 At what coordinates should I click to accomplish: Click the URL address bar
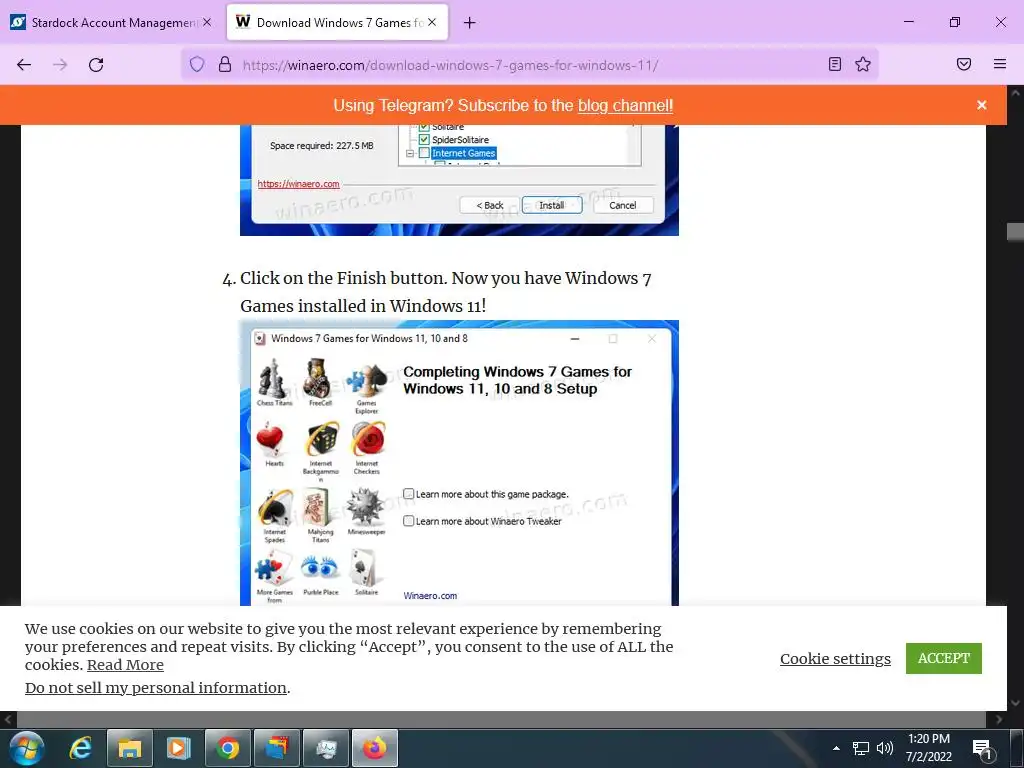529,65
